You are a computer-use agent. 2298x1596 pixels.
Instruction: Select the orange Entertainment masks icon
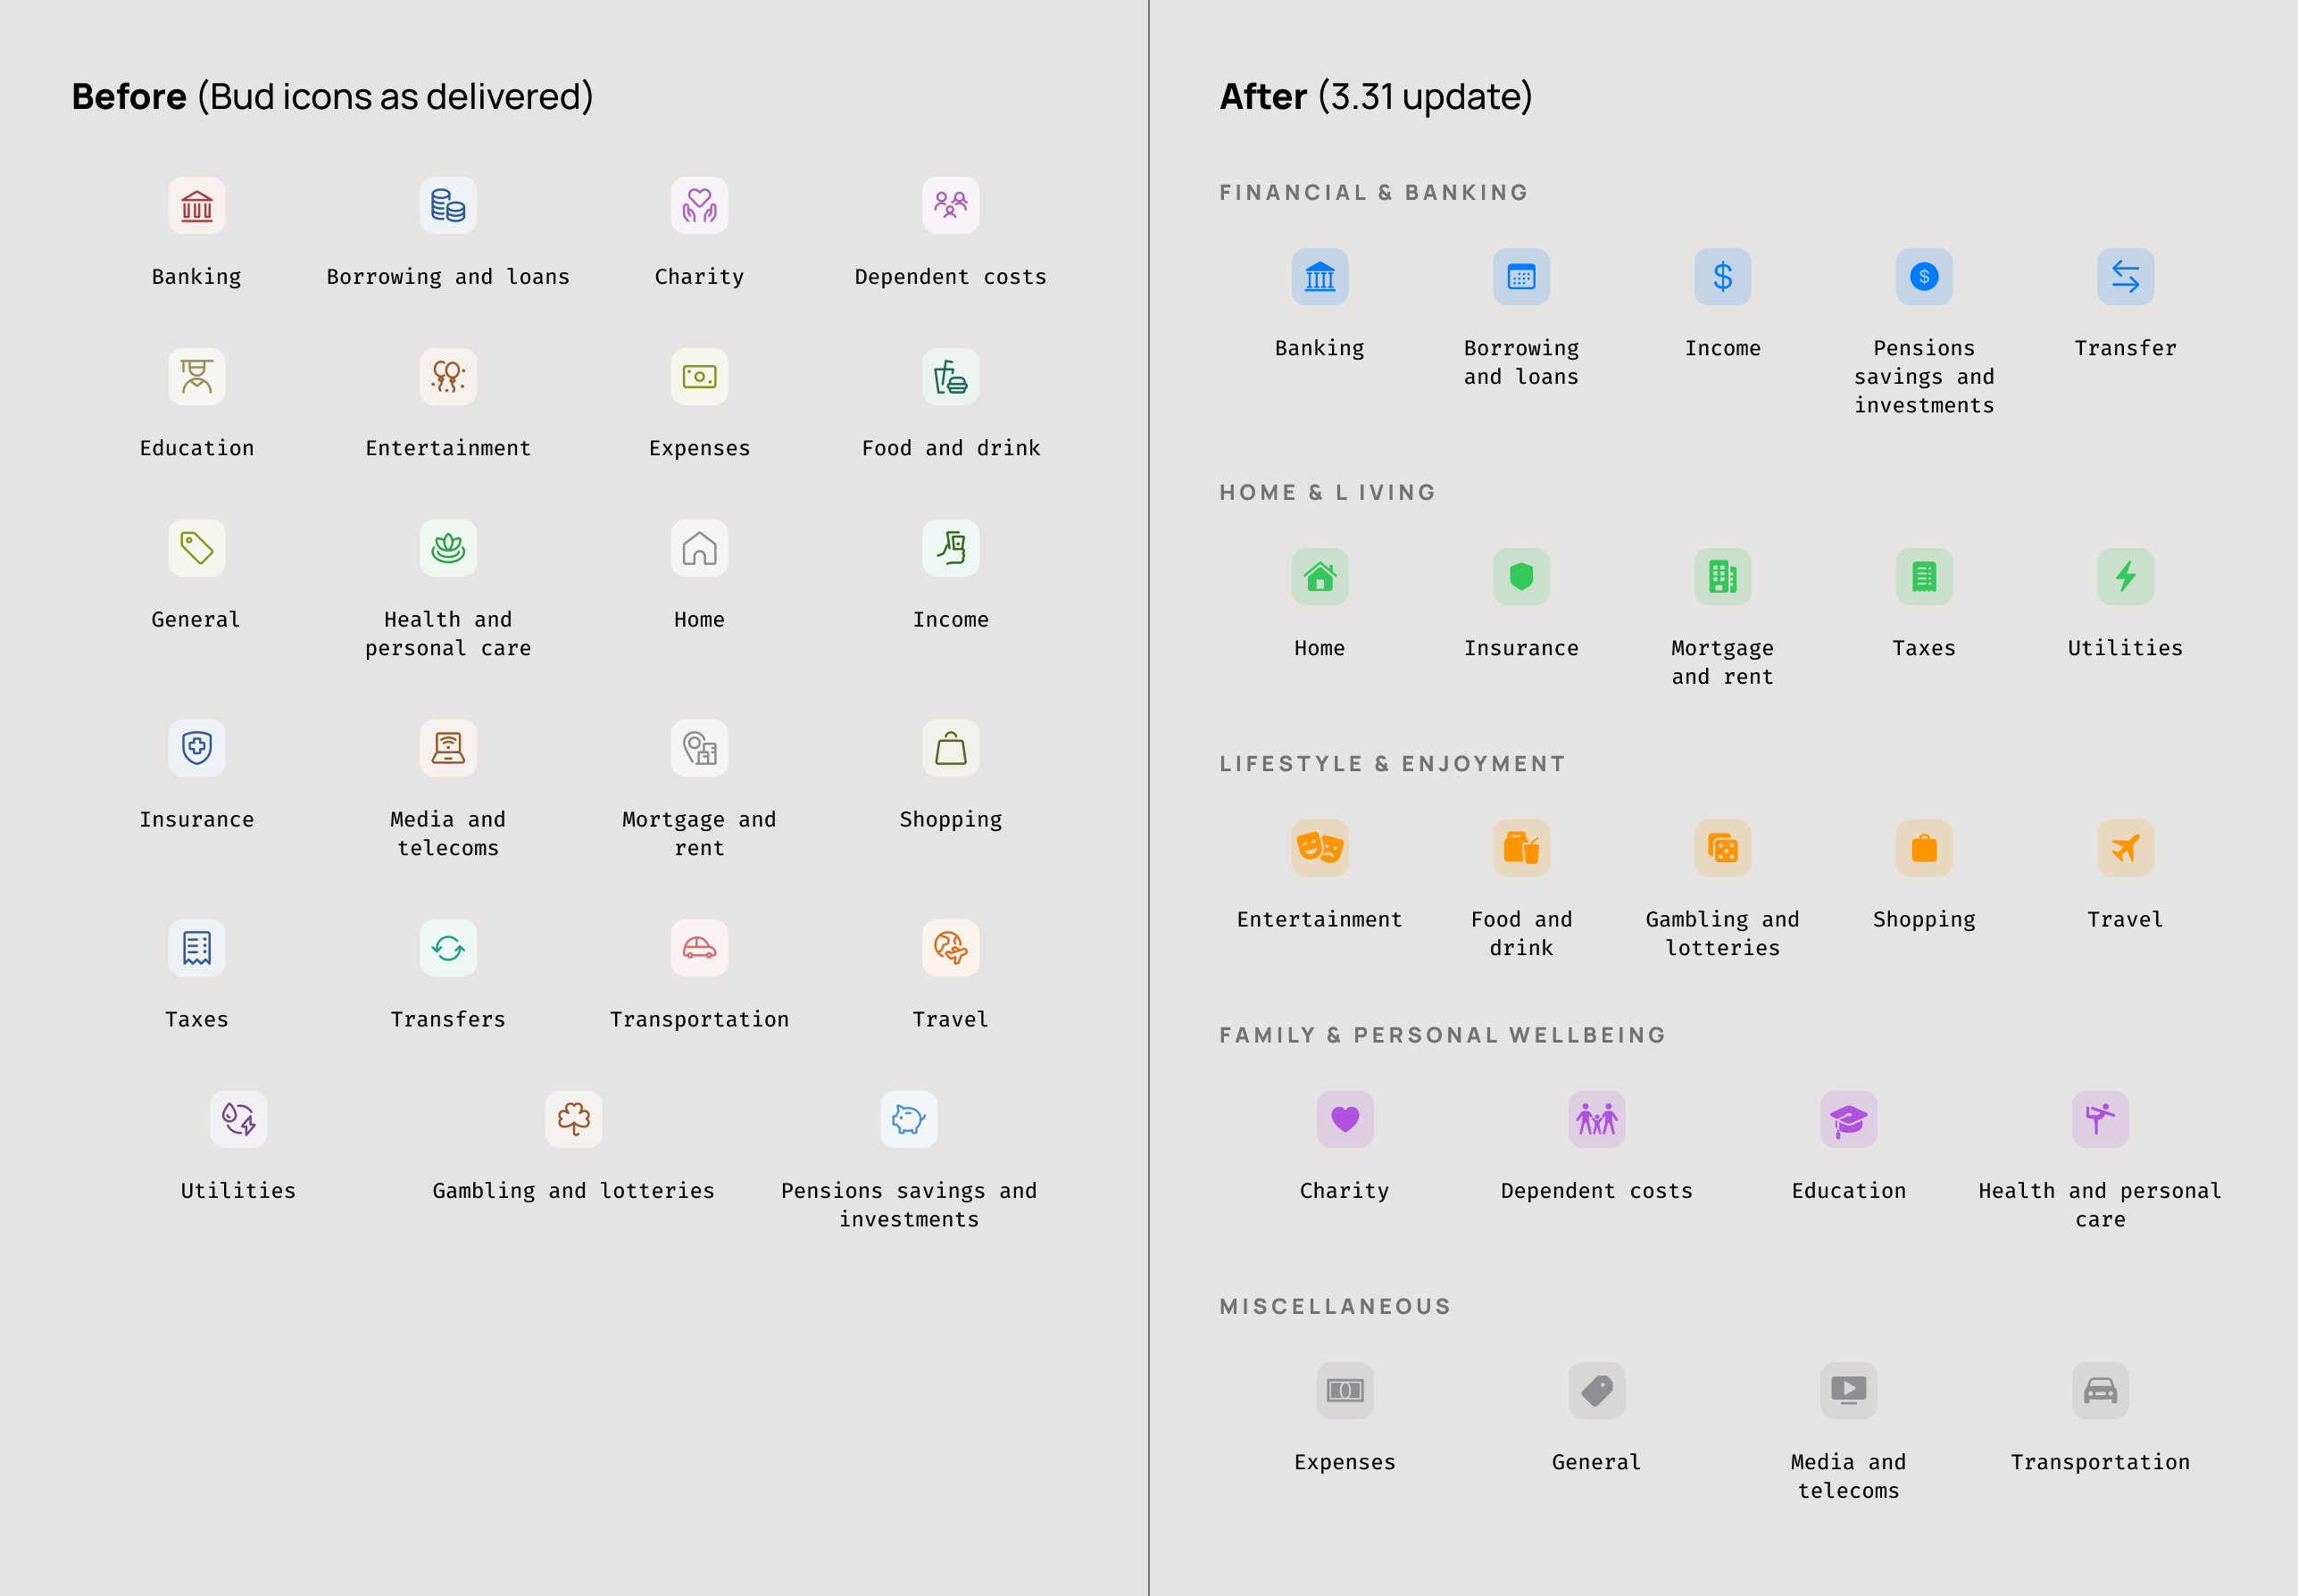coord(1319,848)
